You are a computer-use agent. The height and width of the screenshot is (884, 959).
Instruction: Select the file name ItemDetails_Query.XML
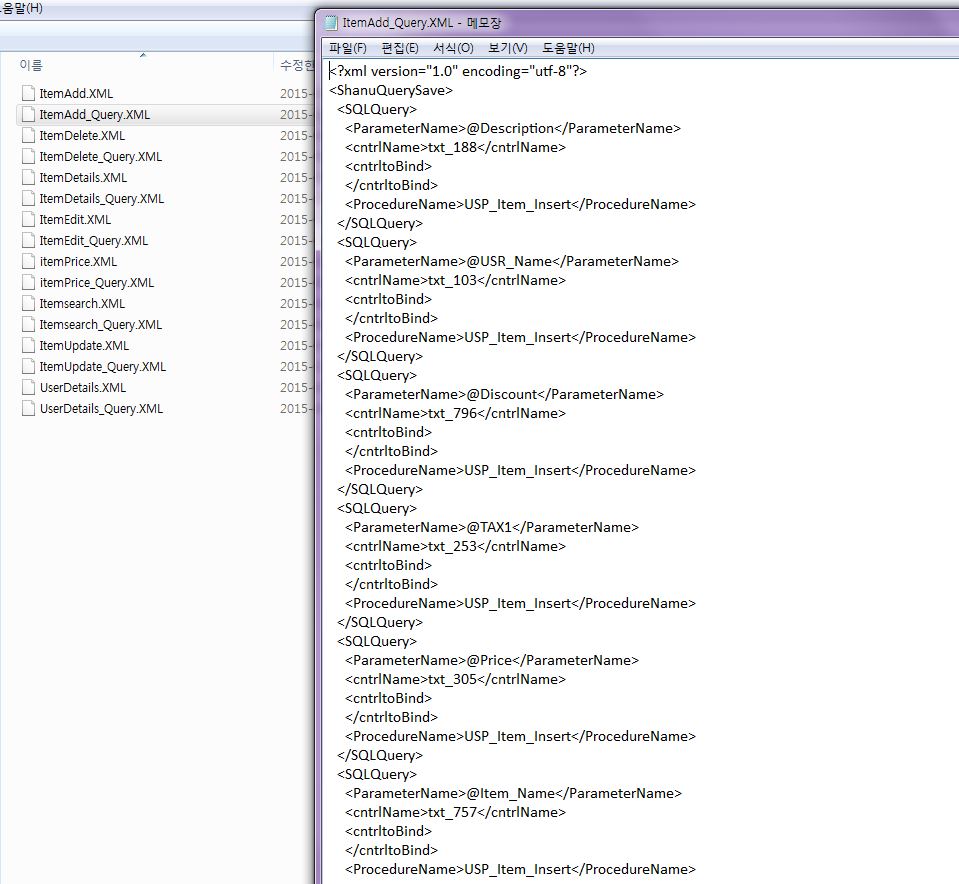tap(102, 198)
